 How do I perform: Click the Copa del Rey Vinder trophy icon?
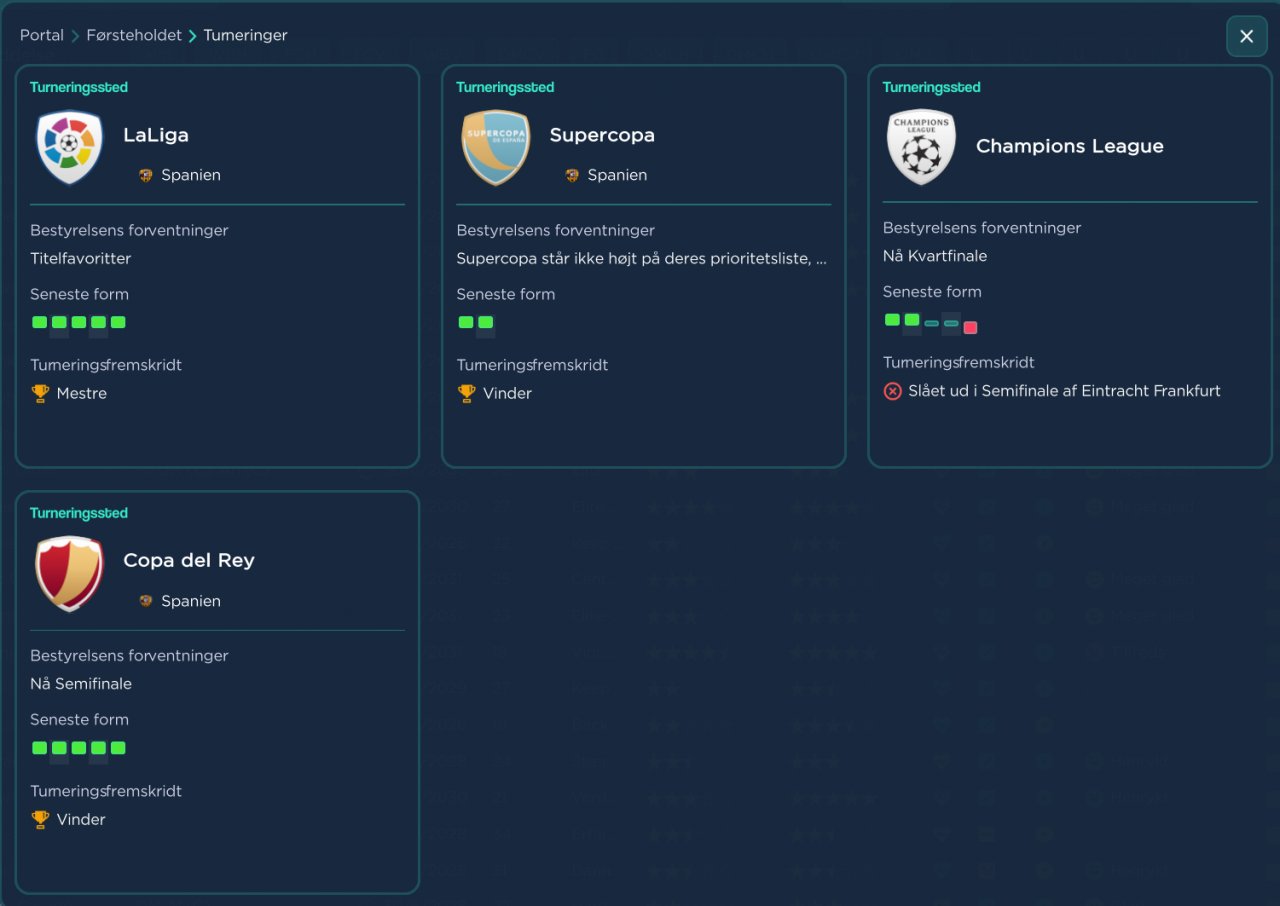click(40, 819)
